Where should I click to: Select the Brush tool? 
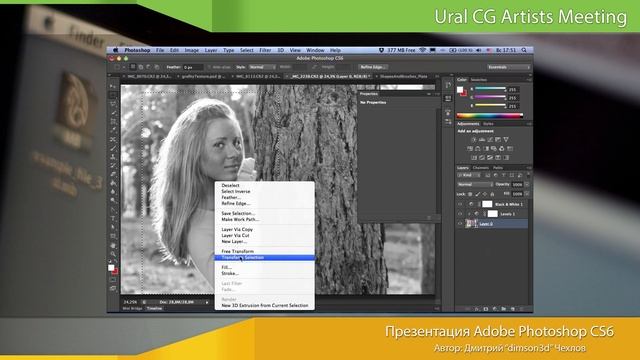[x=113, y=148]
